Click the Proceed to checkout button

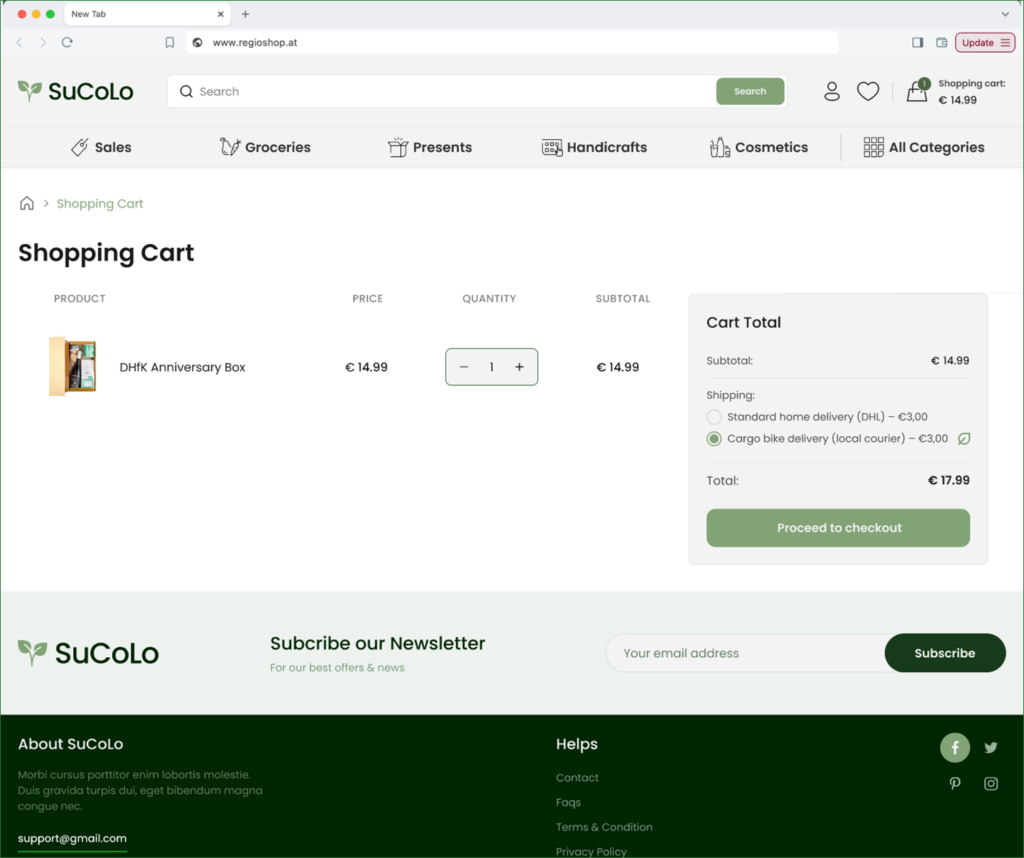pos(837,527)
